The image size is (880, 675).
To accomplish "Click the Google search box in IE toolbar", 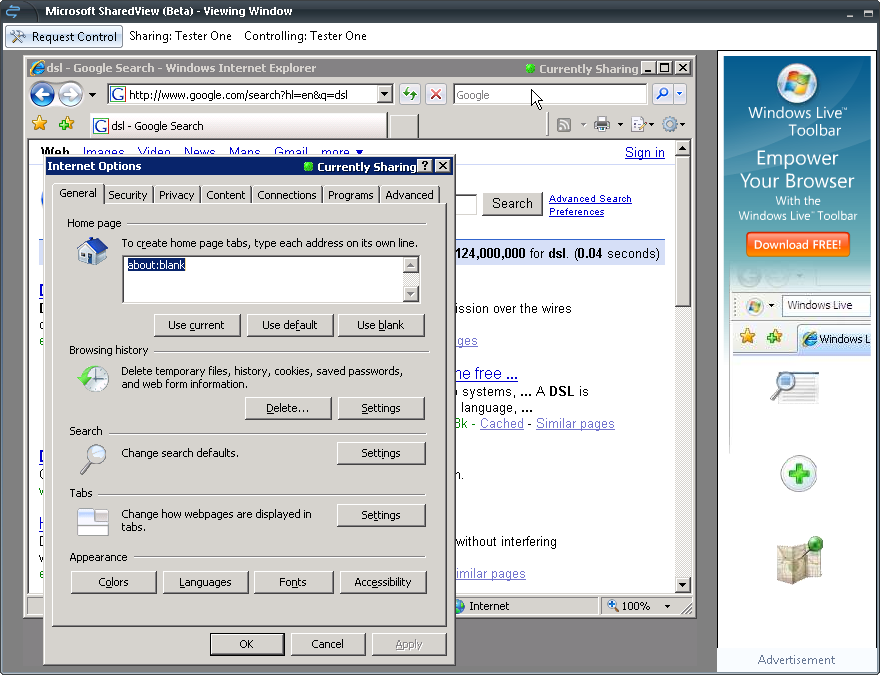I will pyautogui.click(x=550, y=94).
